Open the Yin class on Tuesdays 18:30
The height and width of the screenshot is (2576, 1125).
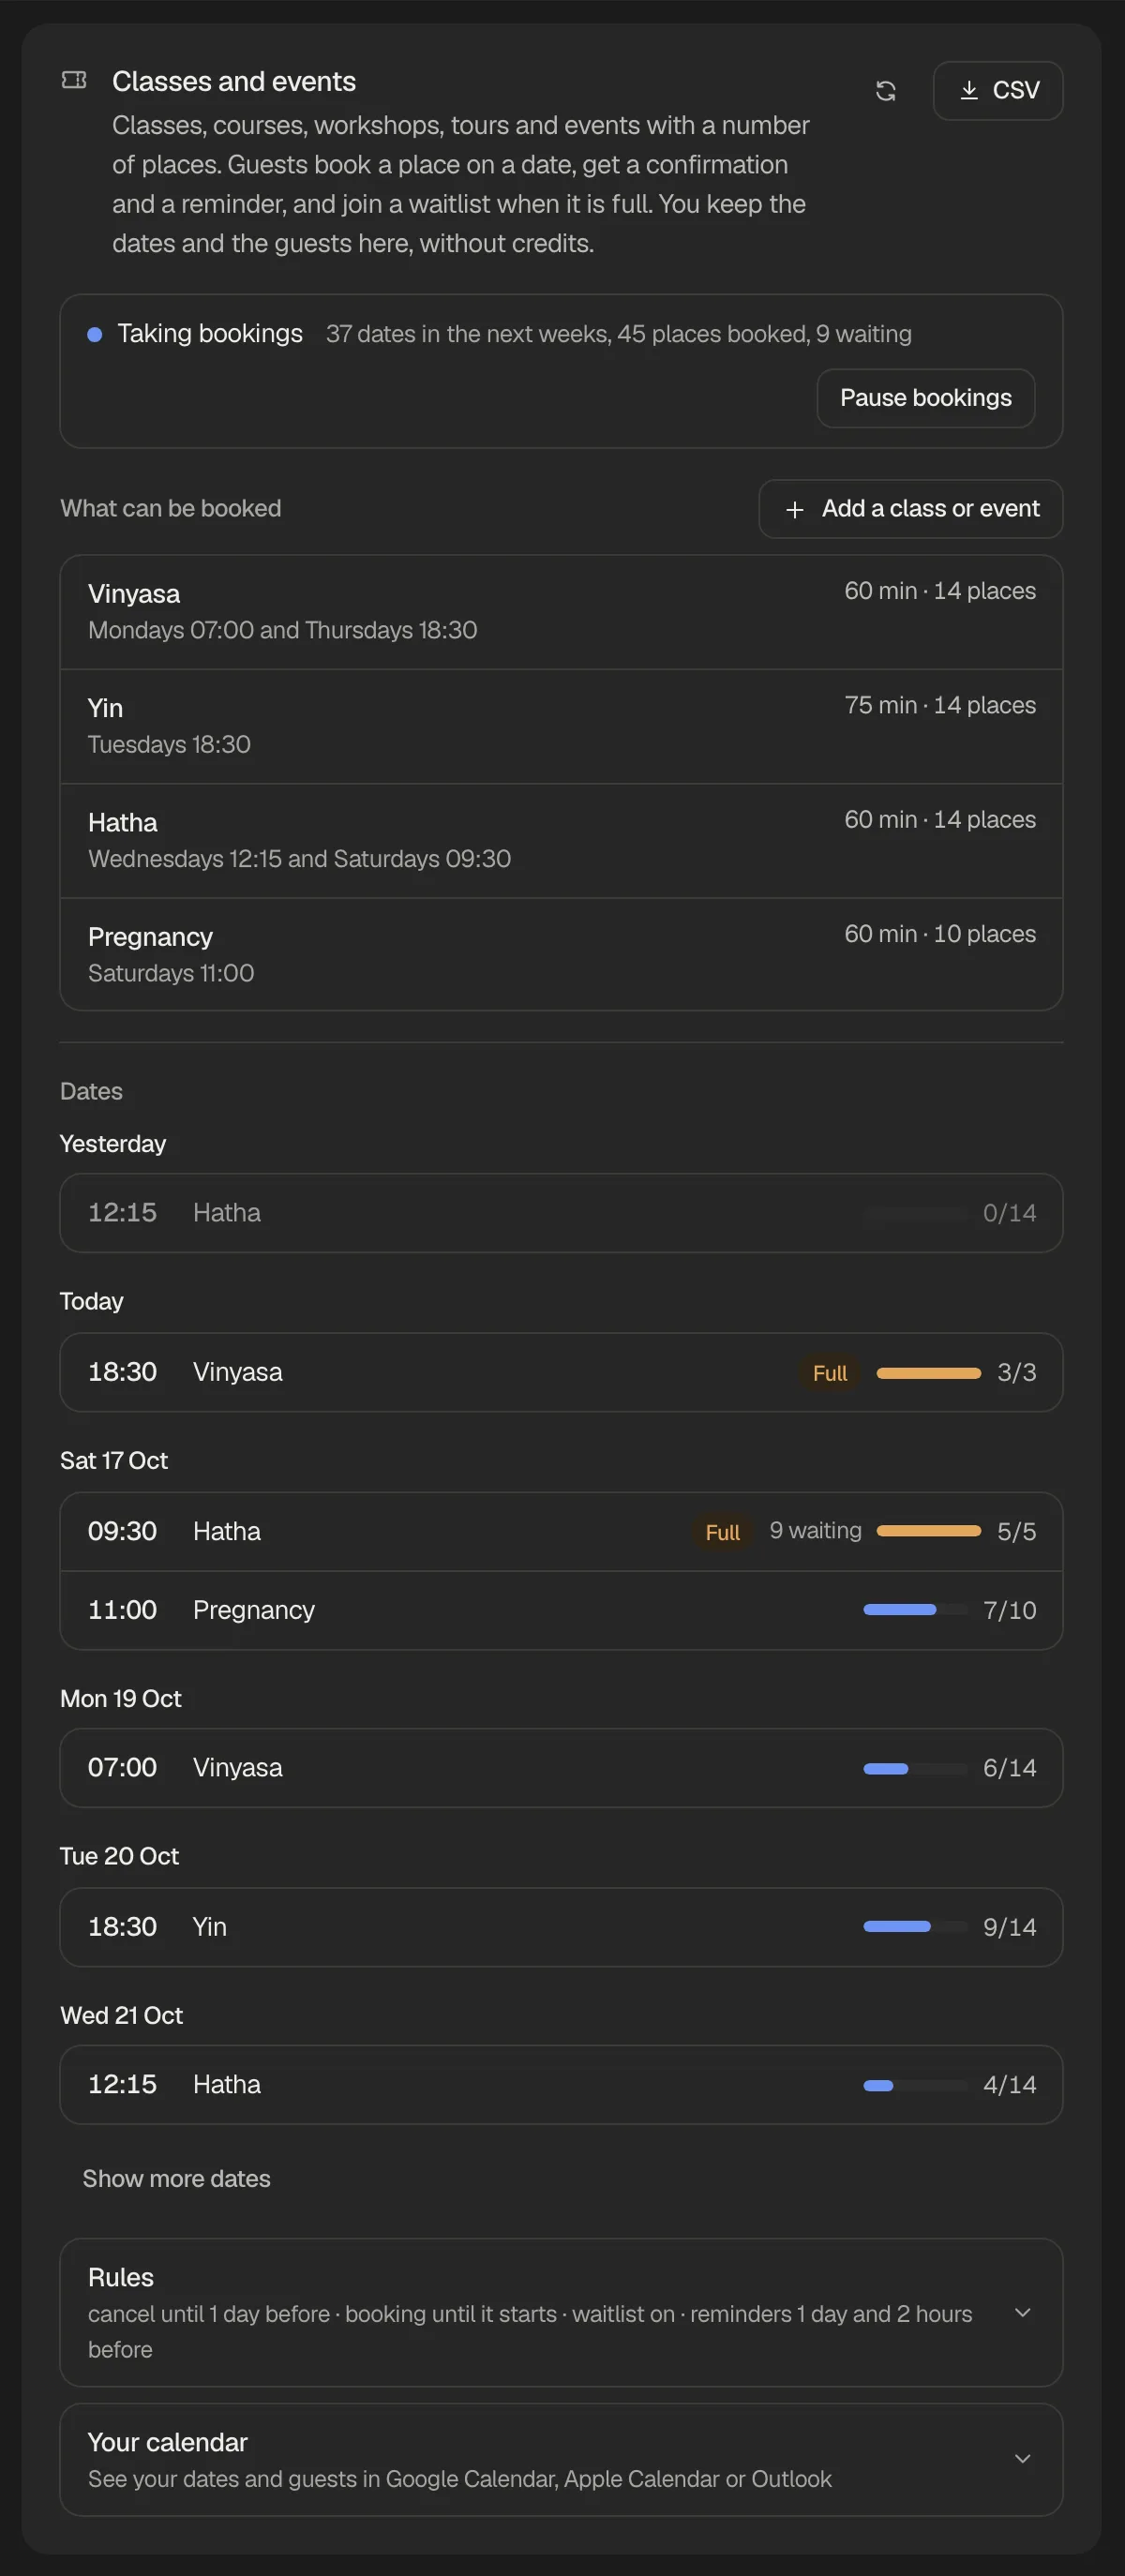561,726
